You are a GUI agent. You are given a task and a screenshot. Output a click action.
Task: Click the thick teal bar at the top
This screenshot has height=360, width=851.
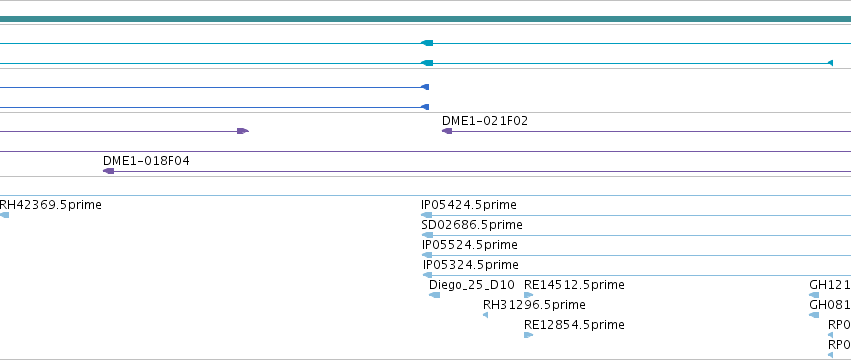click(x=426, y=20)
